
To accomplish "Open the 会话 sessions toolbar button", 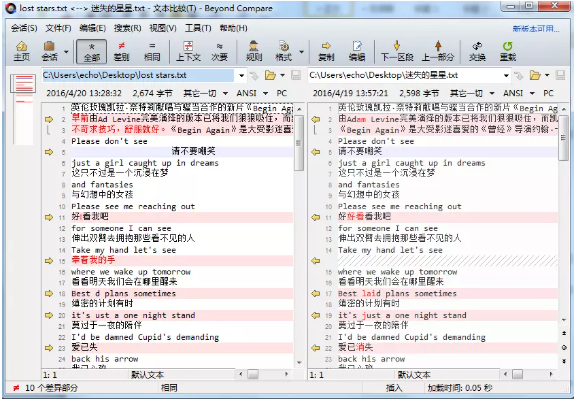I will tap(49, 51).
